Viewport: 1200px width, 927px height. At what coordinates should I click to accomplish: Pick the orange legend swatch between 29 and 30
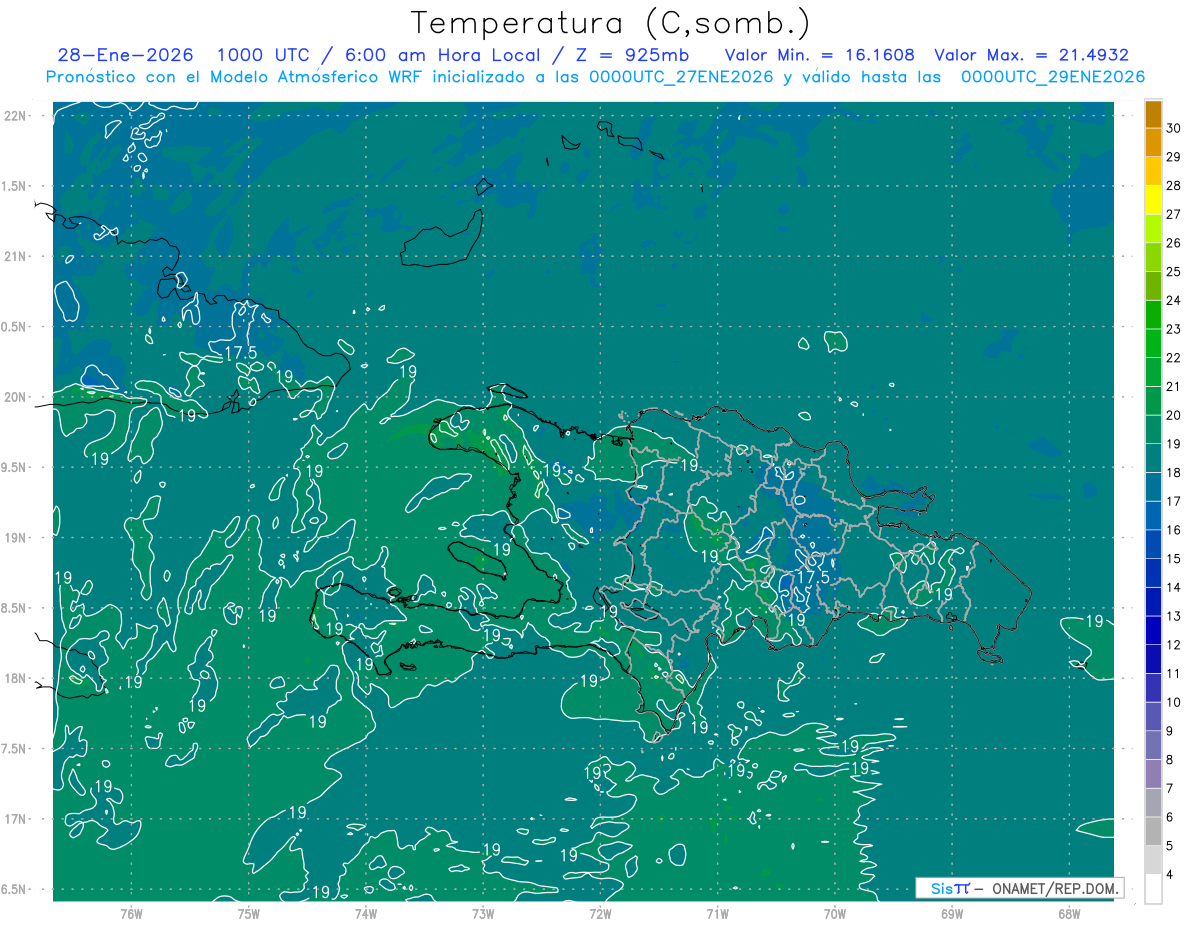coord(1153,143)
